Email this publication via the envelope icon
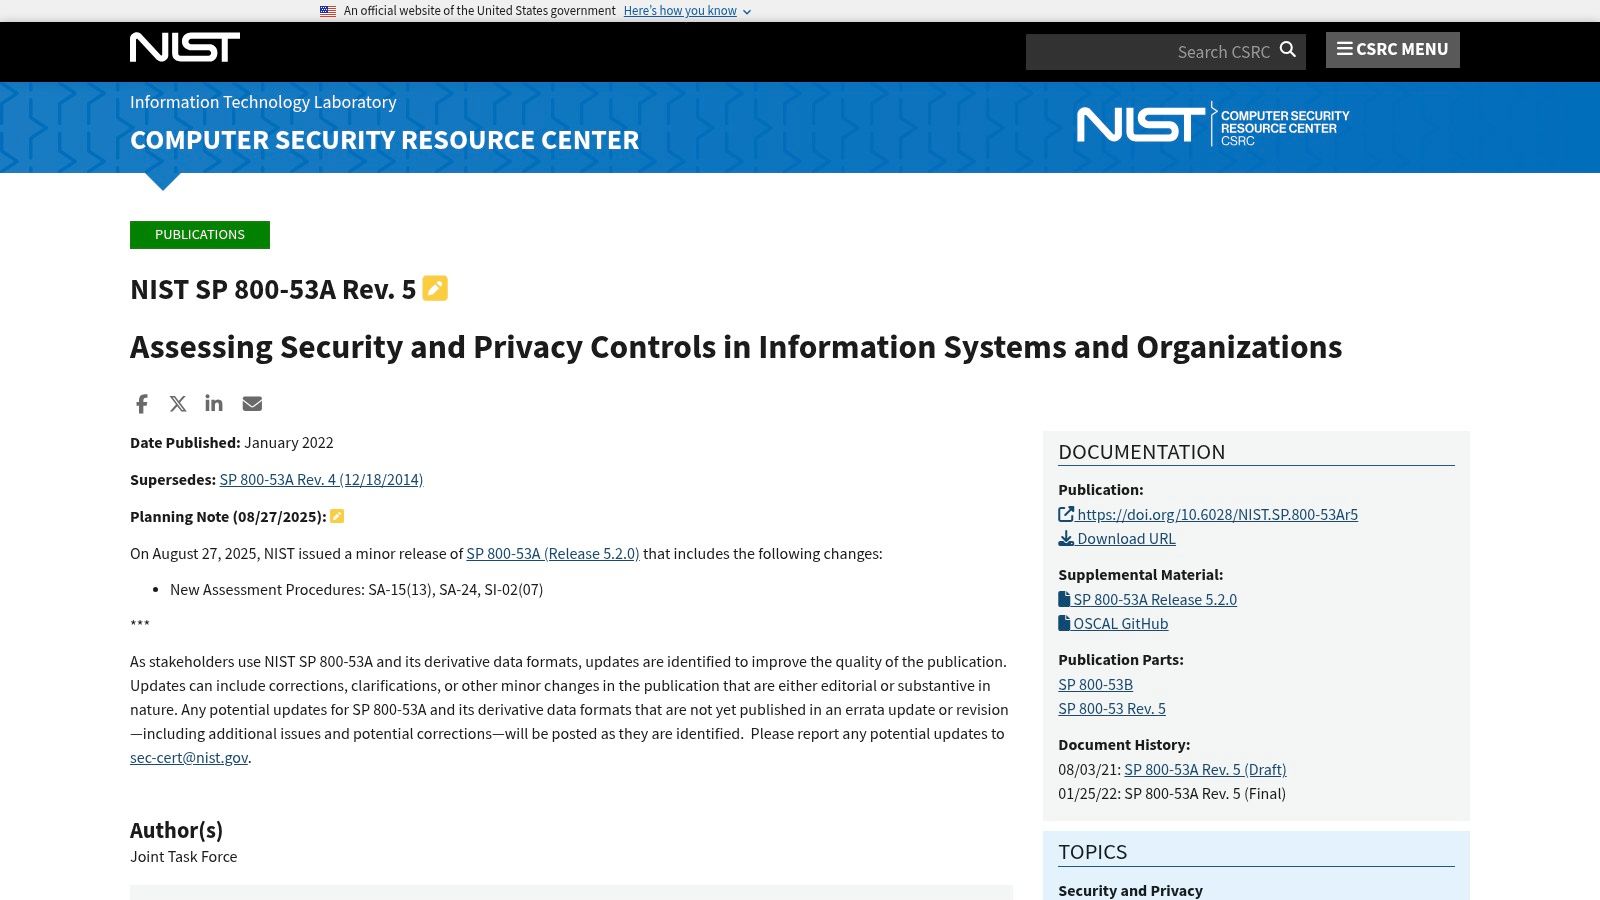Viewport: 1600px width, 900px height. (252, 403)
